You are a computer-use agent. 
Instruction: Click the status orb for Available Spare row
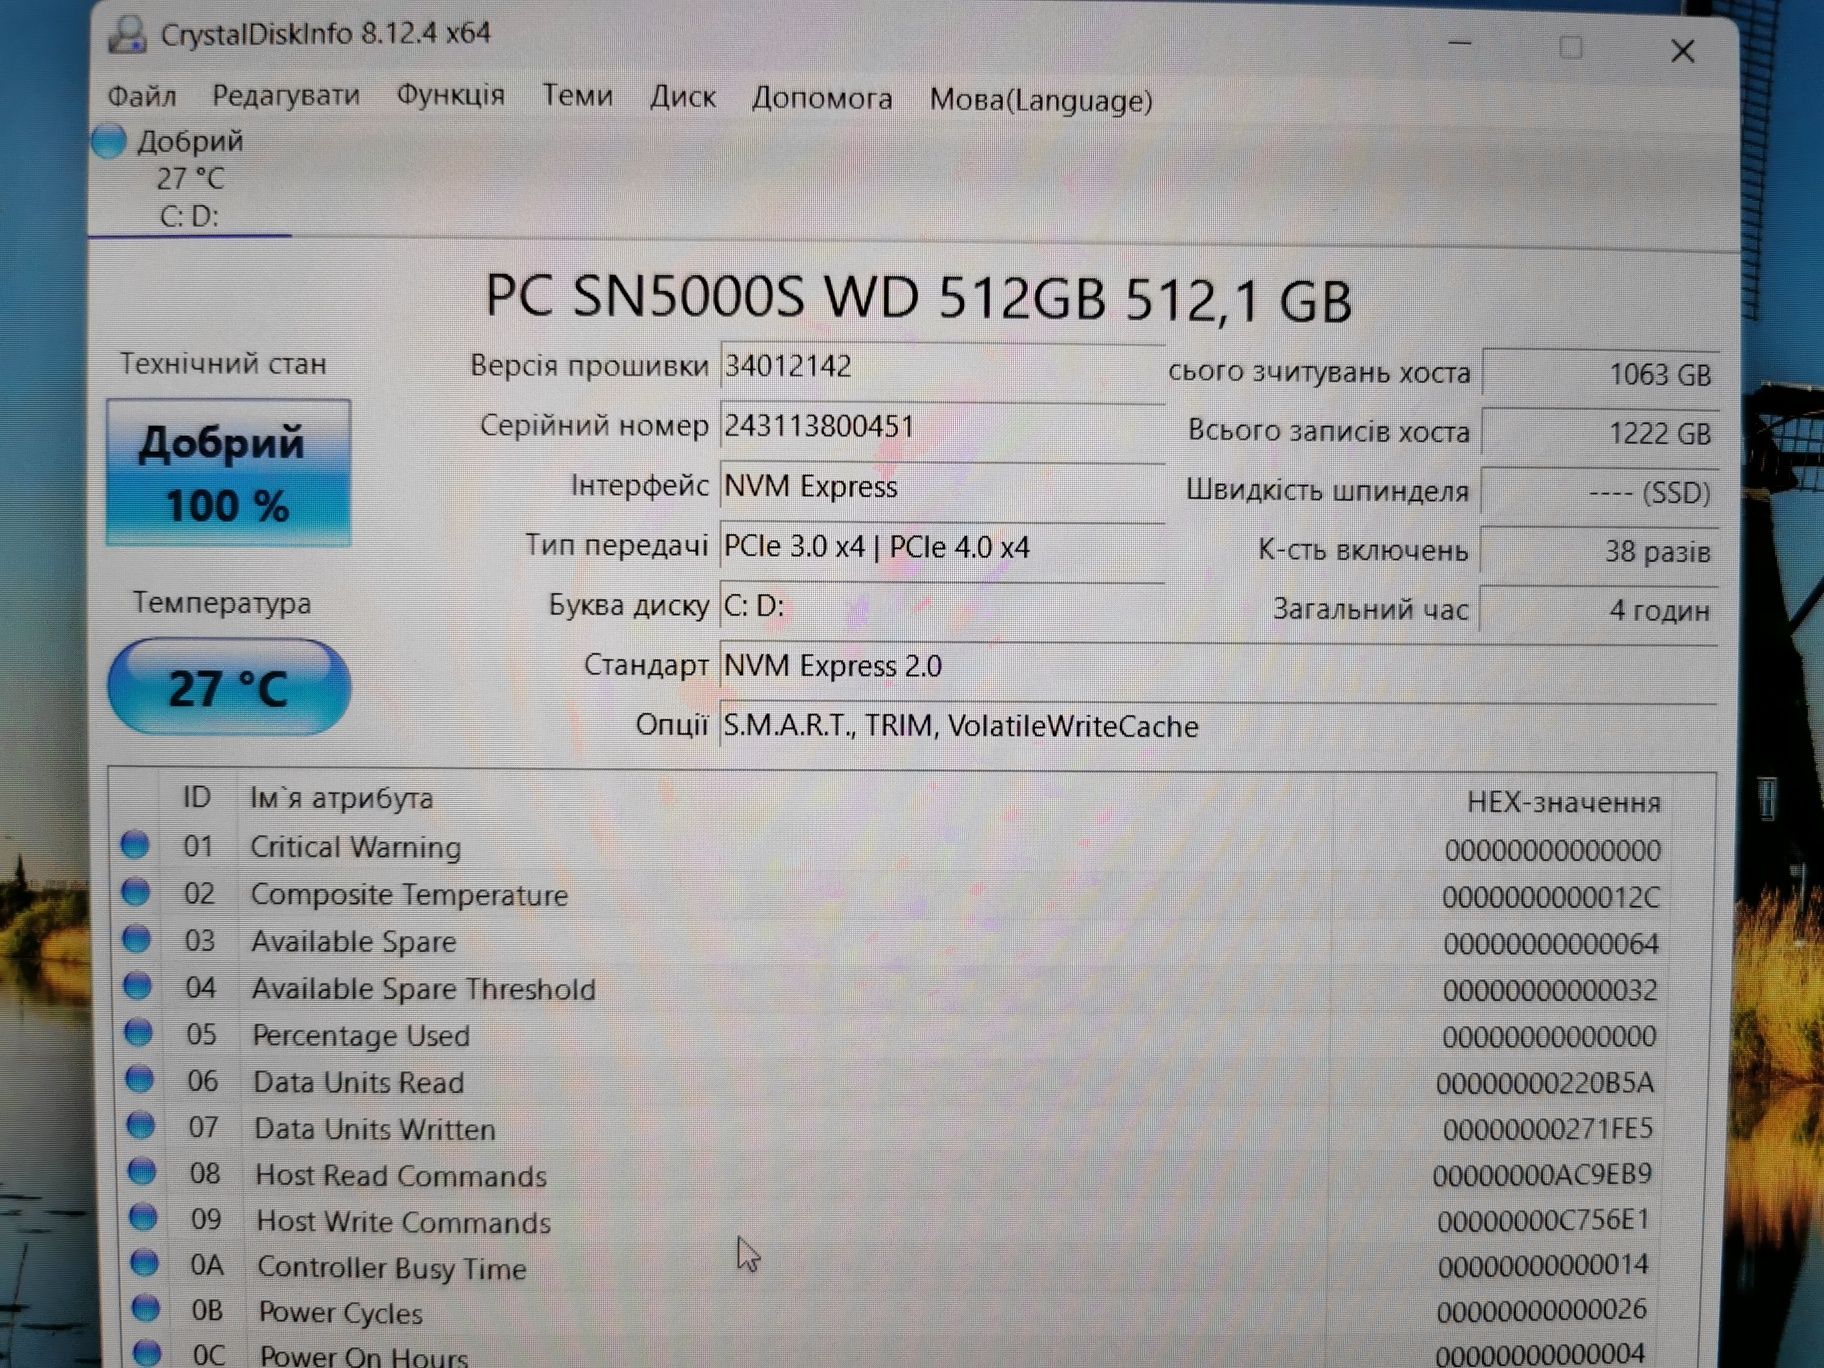[x=137, y=939]
